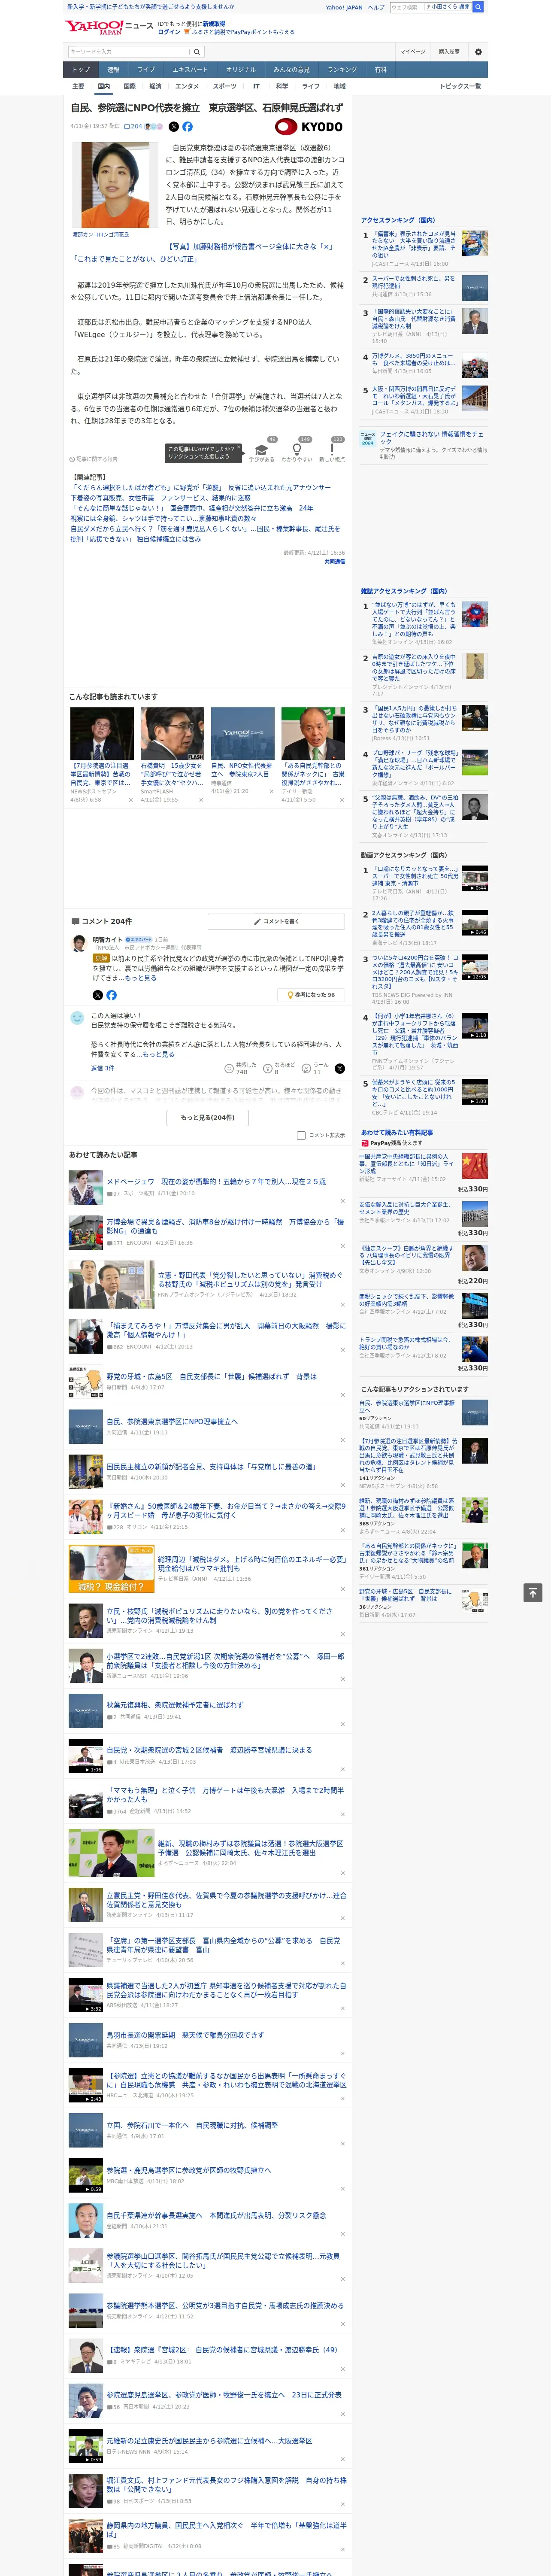Open settings gear icon in header
Viewport: 551px width, 2576px height.
478,51
